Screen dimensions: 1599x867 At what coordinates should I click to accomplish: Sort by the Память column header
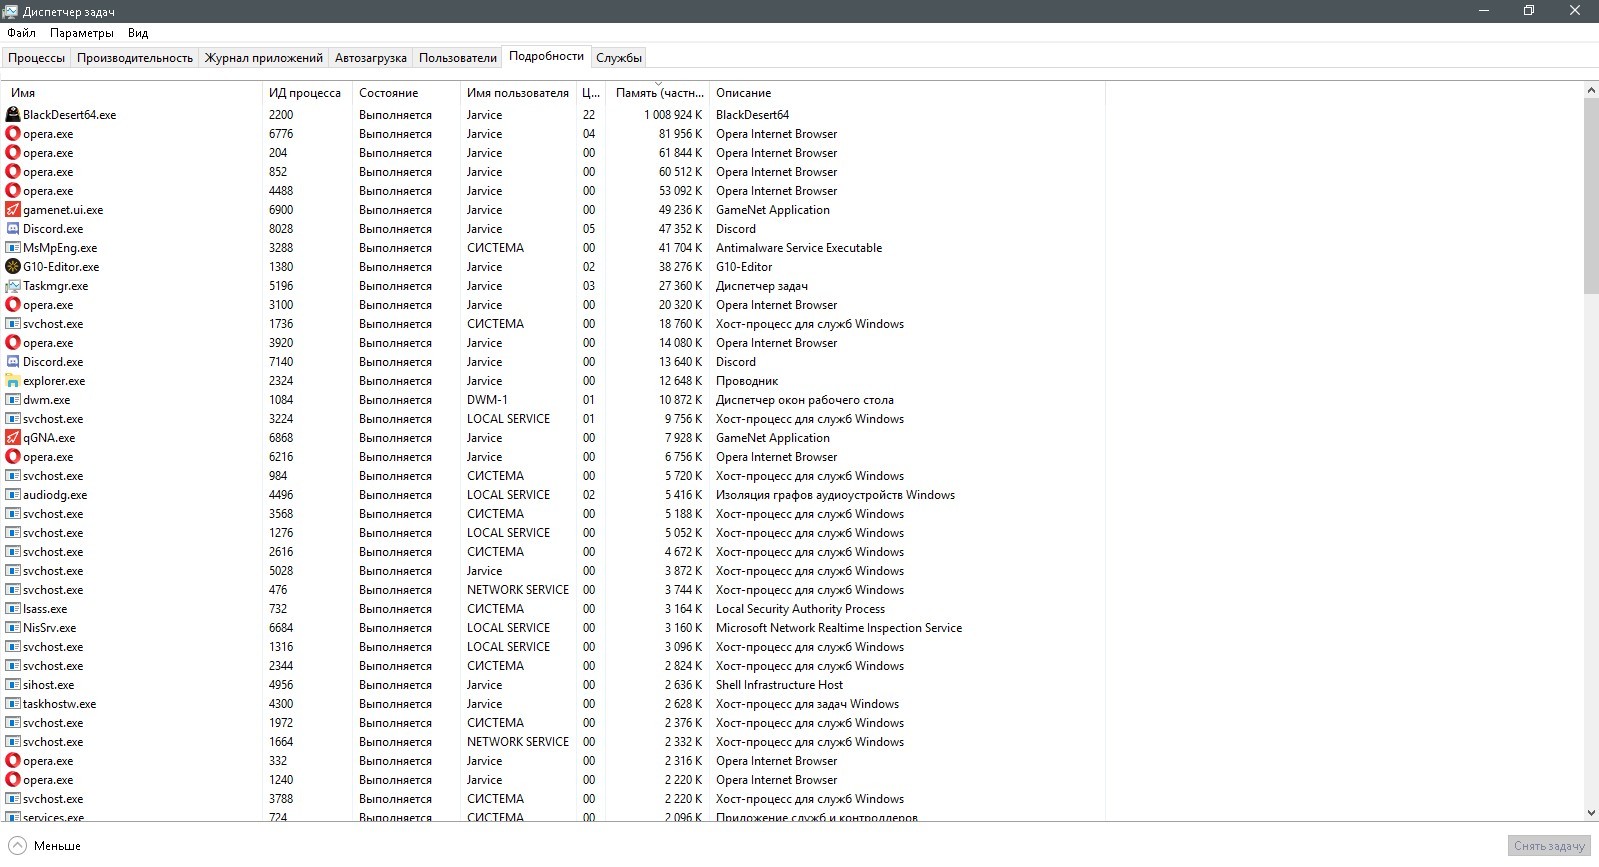pos(657,93)
